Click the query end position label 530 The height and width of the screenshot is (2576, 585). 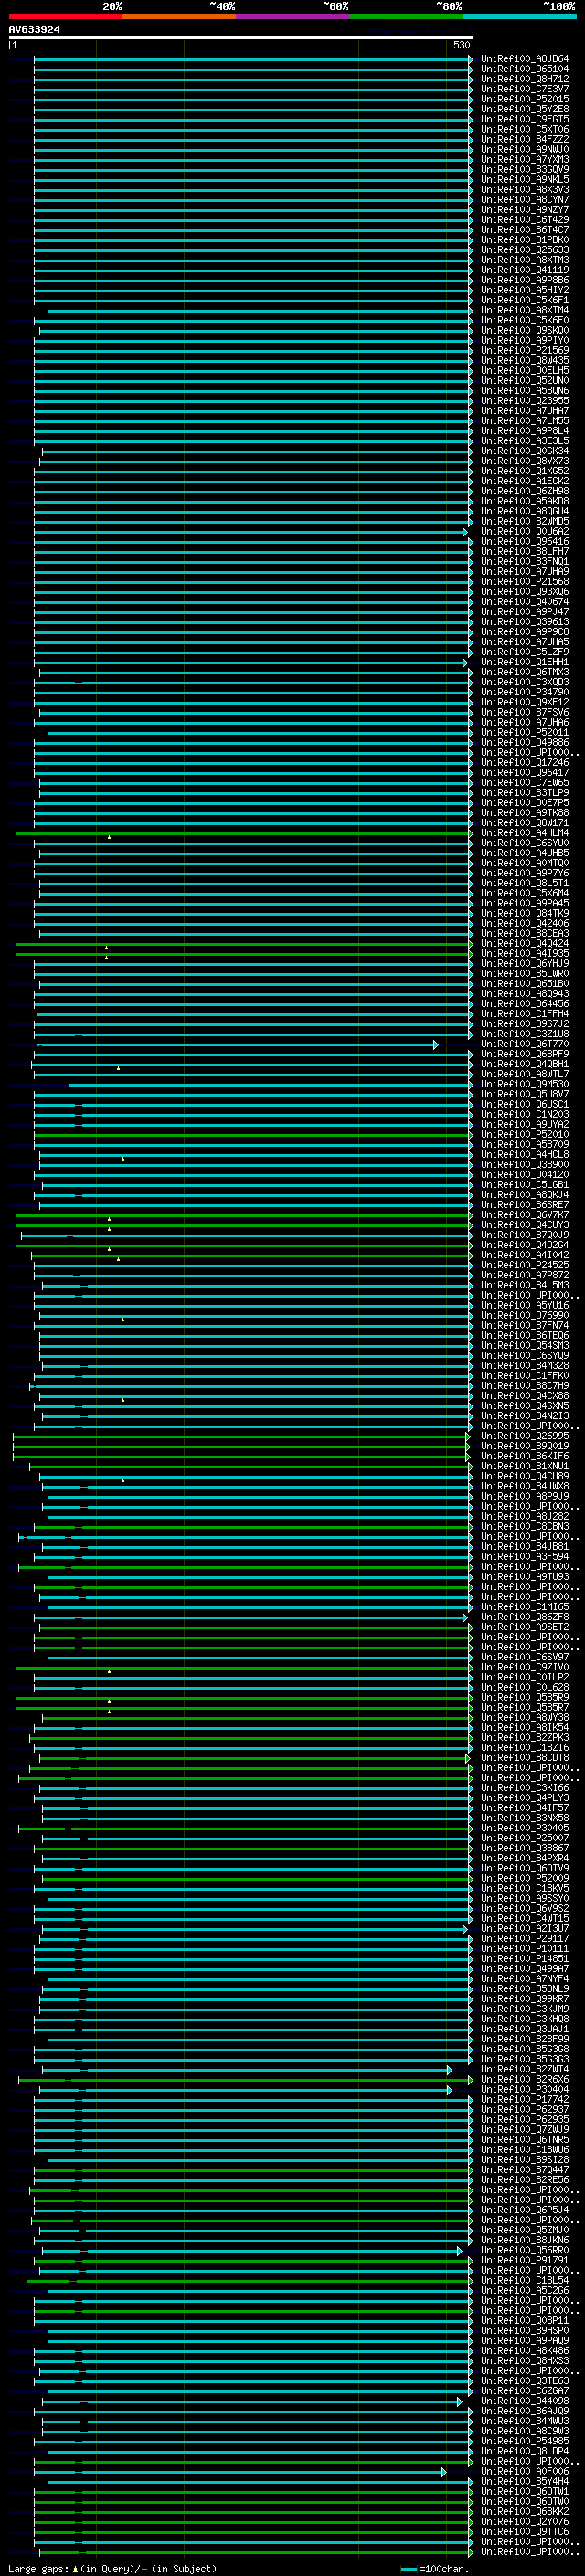[x=461, y=45]
